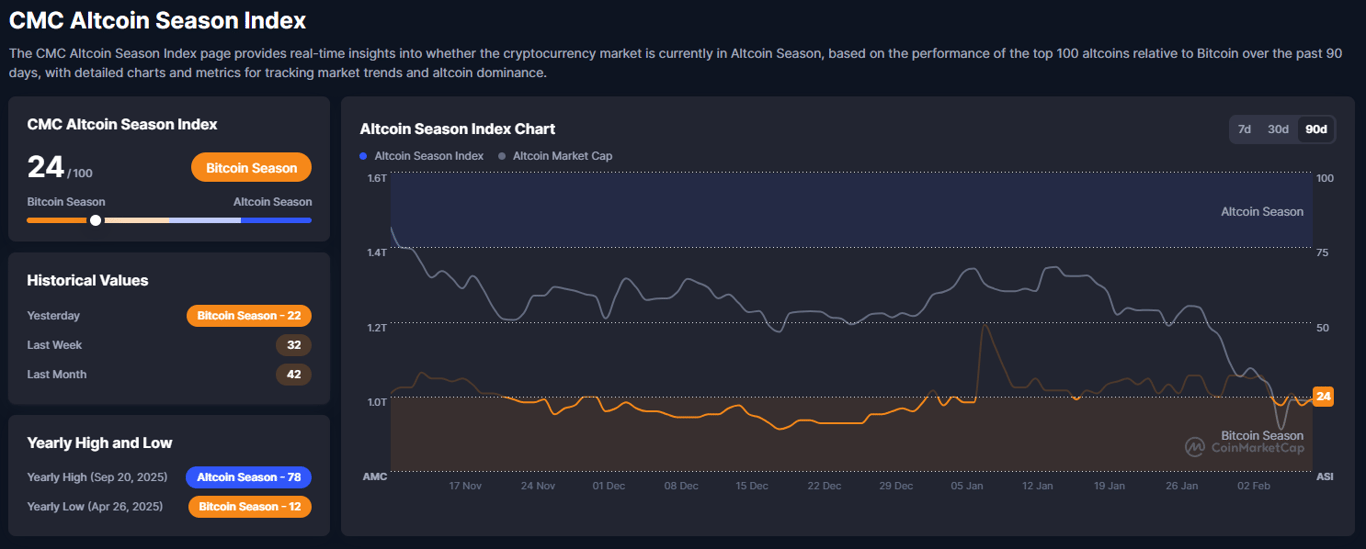This screenshot has width=1366, height=549.
Task: Click Yesterday's Bitcoin Season - 22 badge
Action: click(x=249, y=316)
